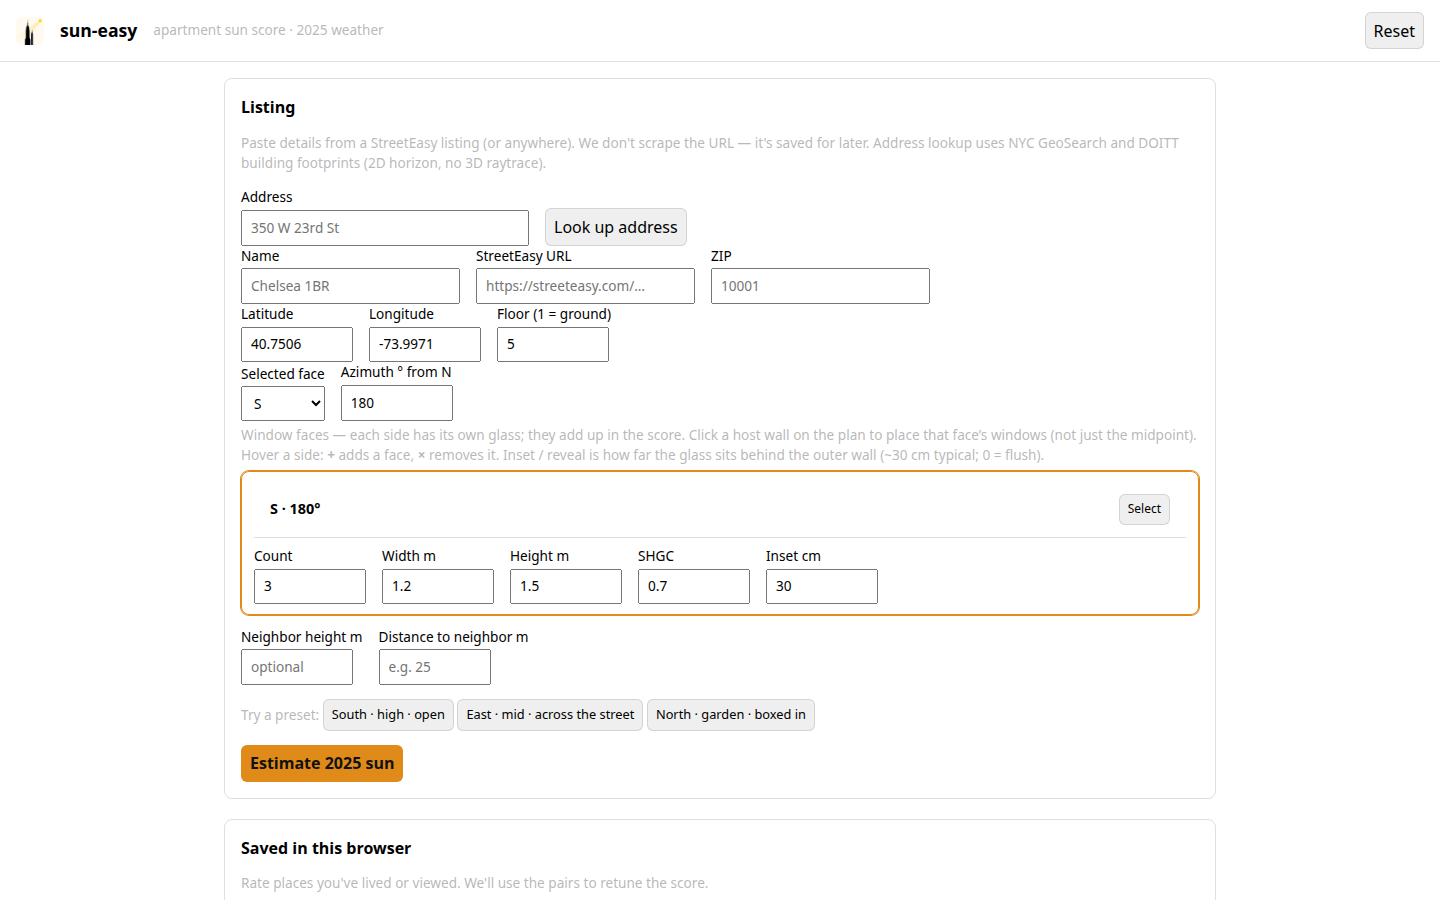Click the S · 180° face heading
1440x900 pixels.
point(295,509)
